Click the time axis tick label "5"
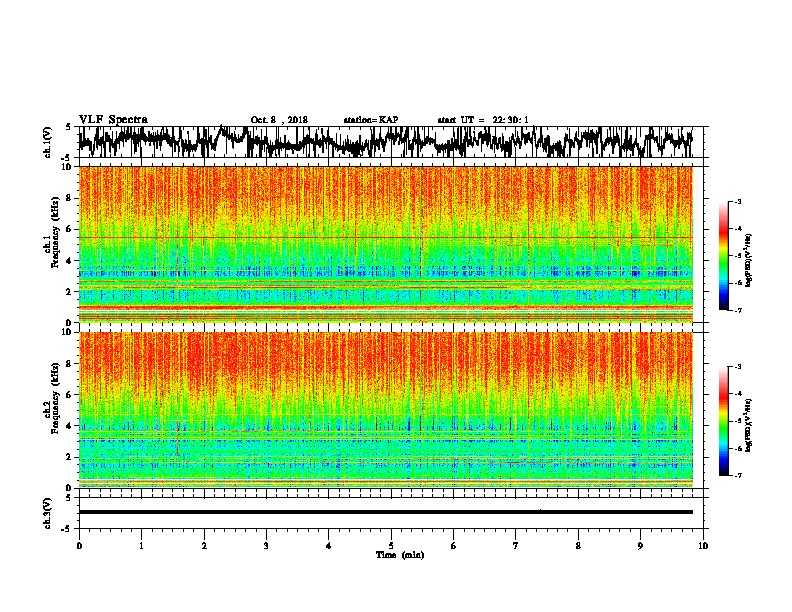 391,546
